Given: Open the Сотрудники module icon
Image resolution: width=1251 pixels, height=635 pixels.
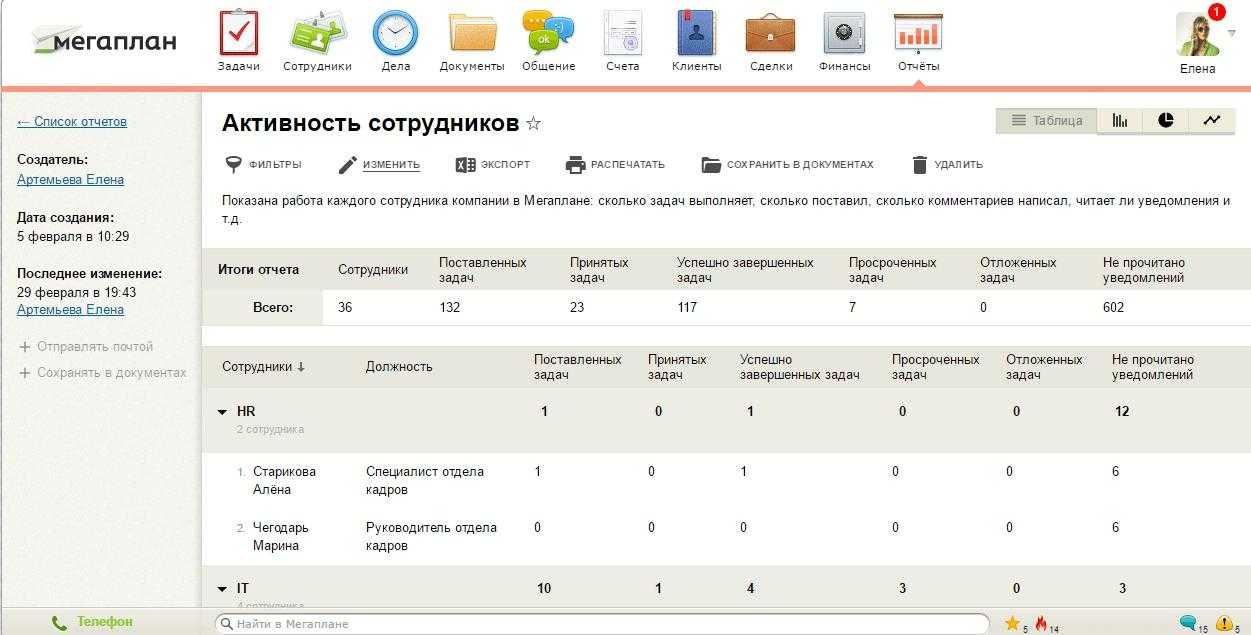Looking at the screenshot, I should pos(317,35).
